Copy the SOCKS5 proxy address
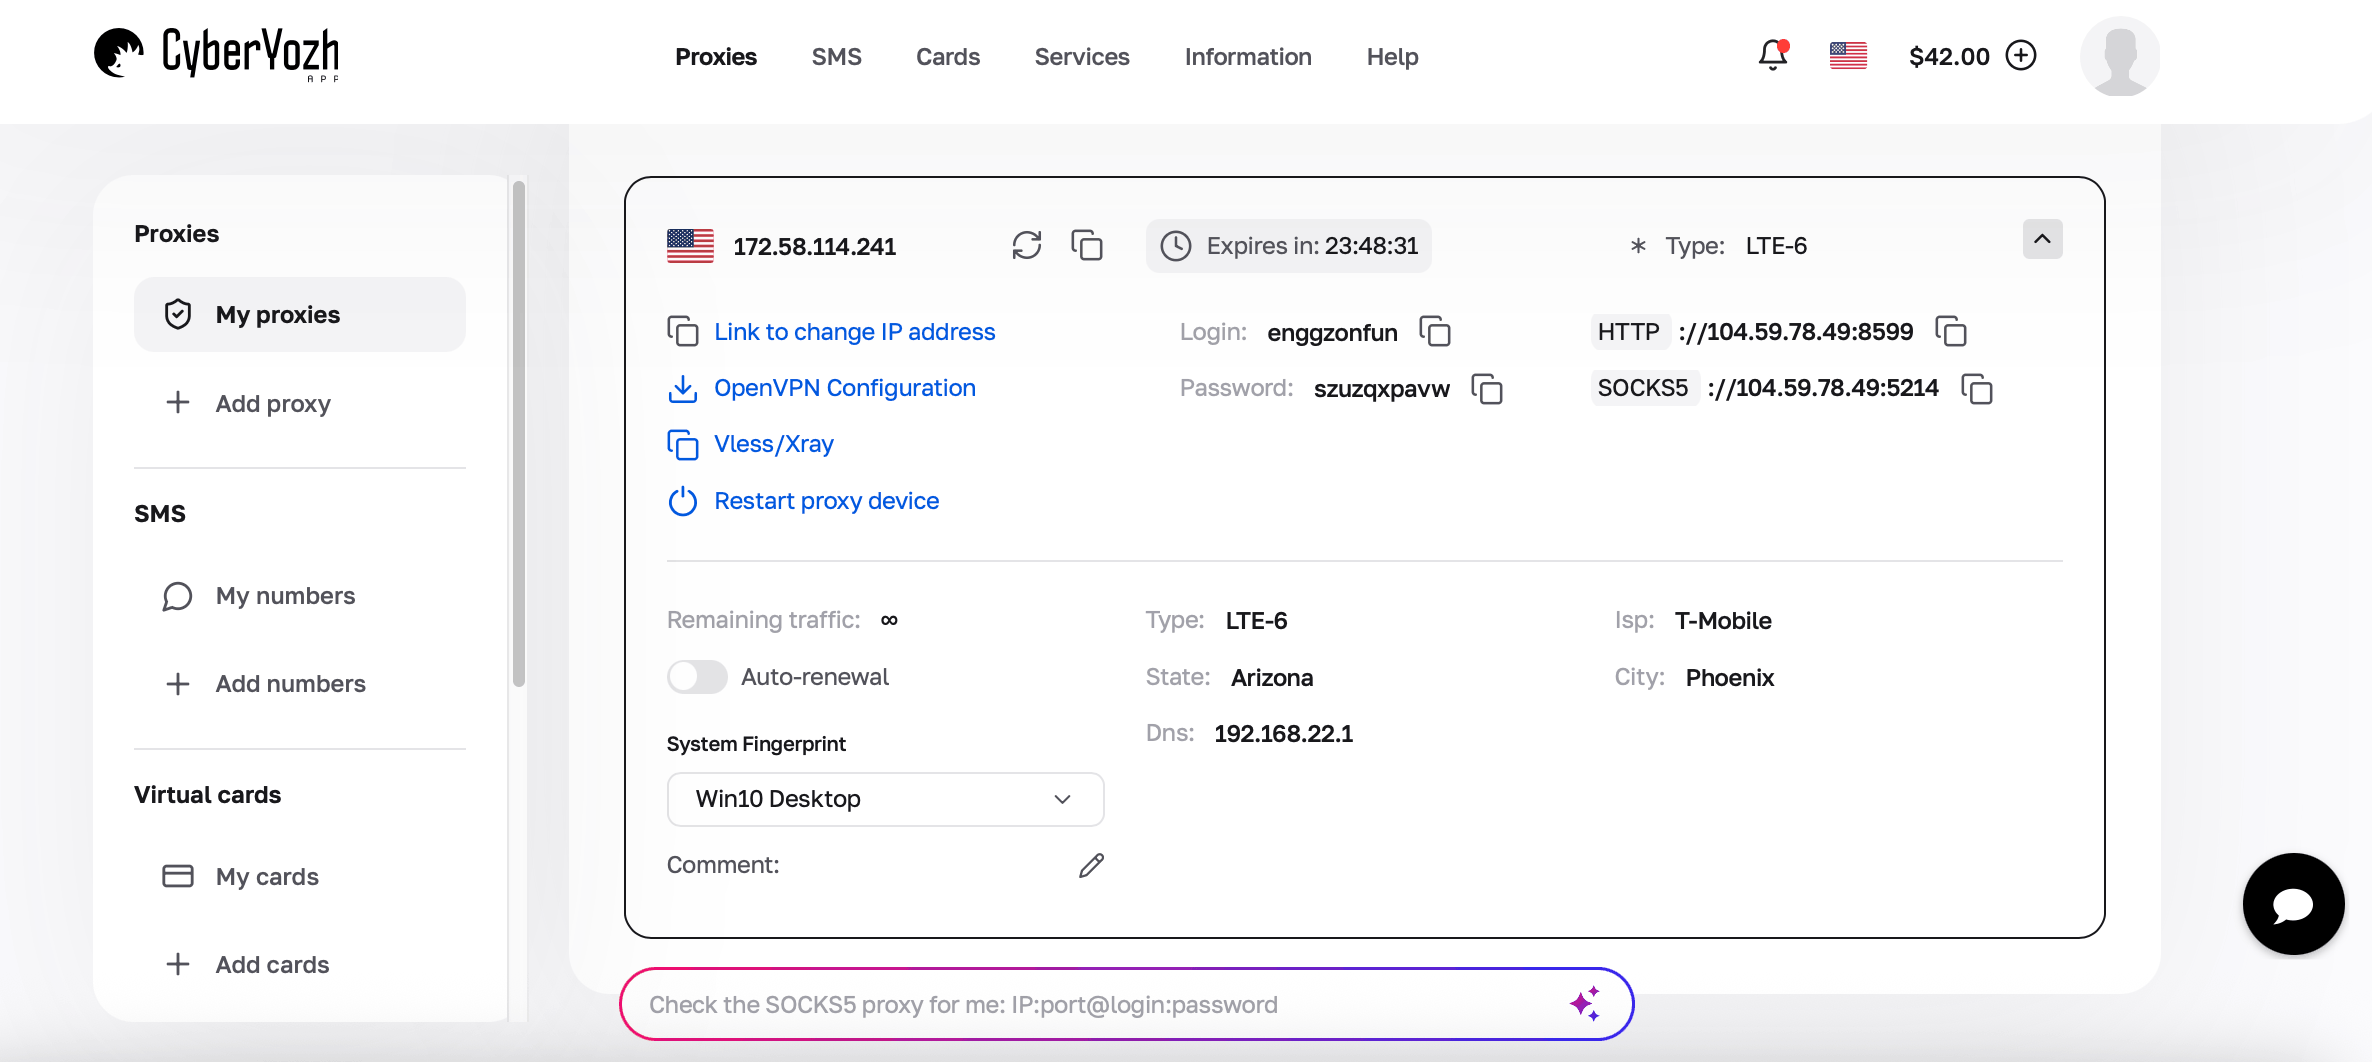Viewport: 2372px width, 1062px height. (1978, 390)
